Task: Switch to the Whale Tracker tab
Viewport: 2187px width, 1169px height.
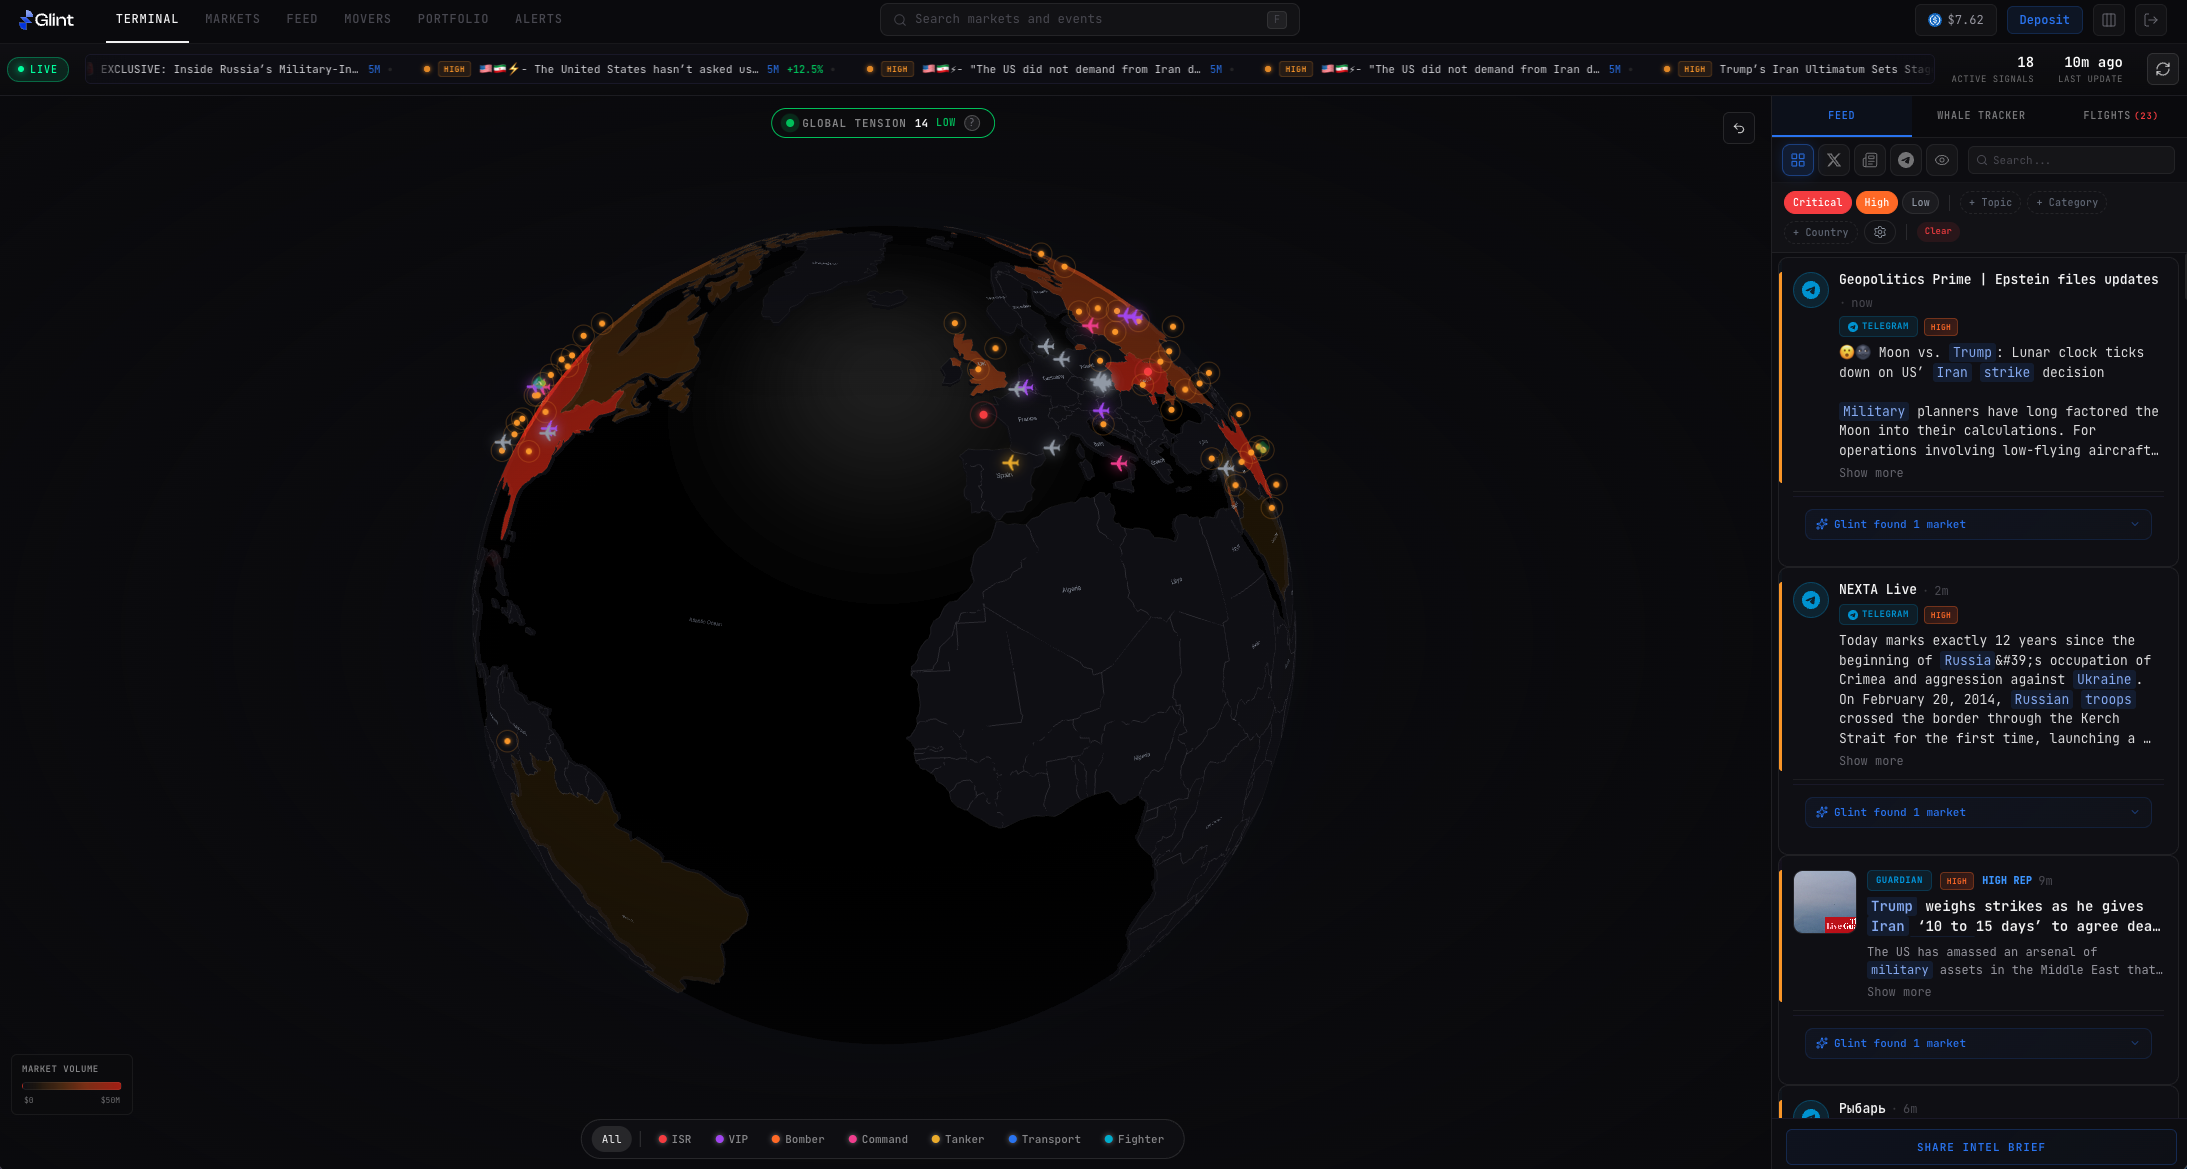Action: click(x=1980, y=116)
